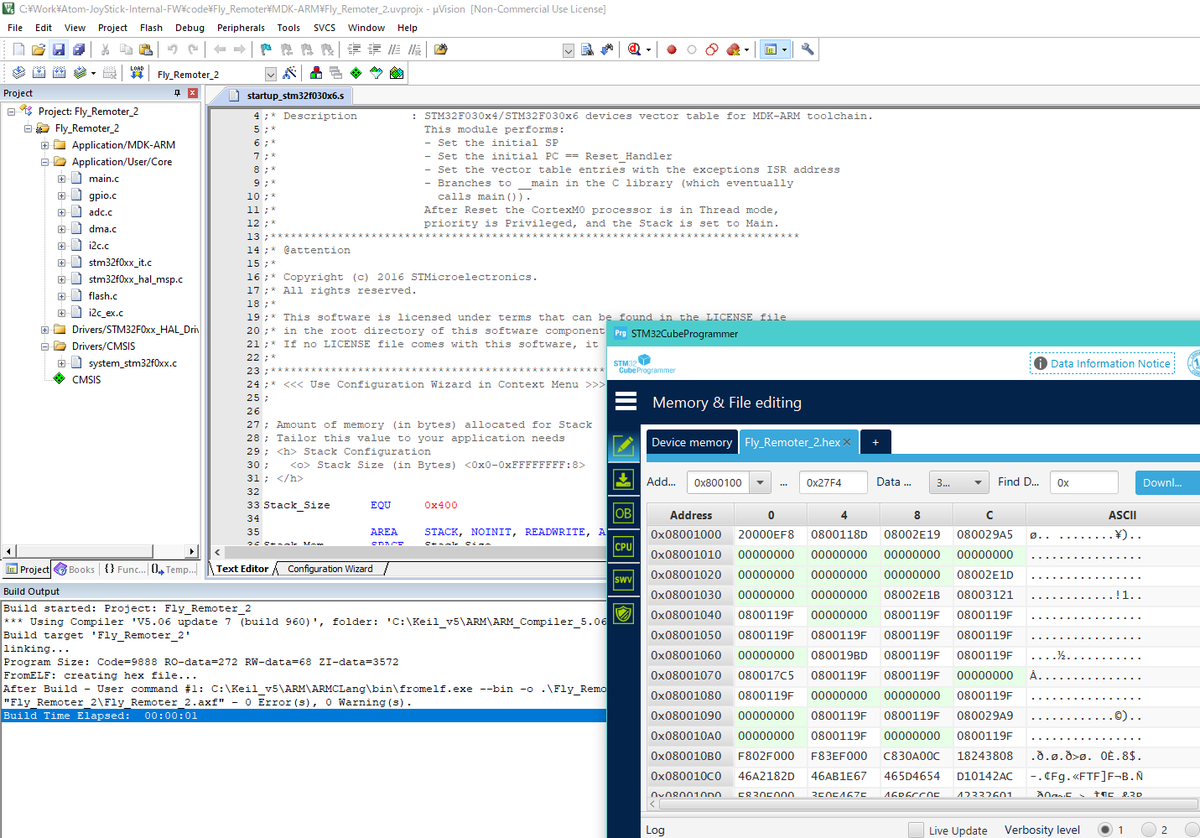Switch to the Device memory tab
Viewport: 1200px width, 838px height.
692,442
